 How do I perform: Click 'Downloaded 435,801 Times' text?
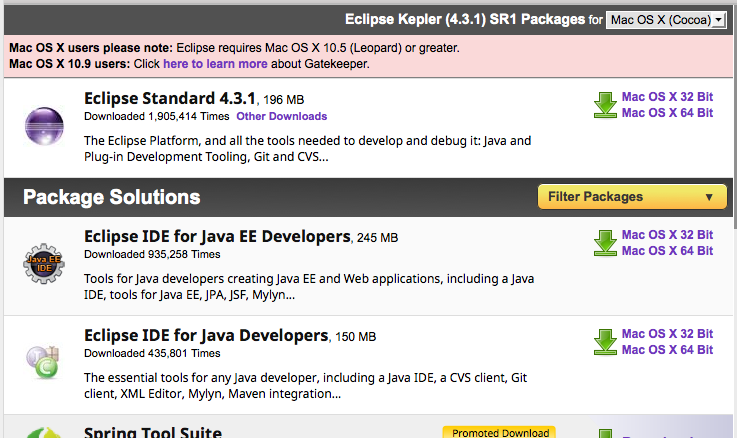point(152,353)
